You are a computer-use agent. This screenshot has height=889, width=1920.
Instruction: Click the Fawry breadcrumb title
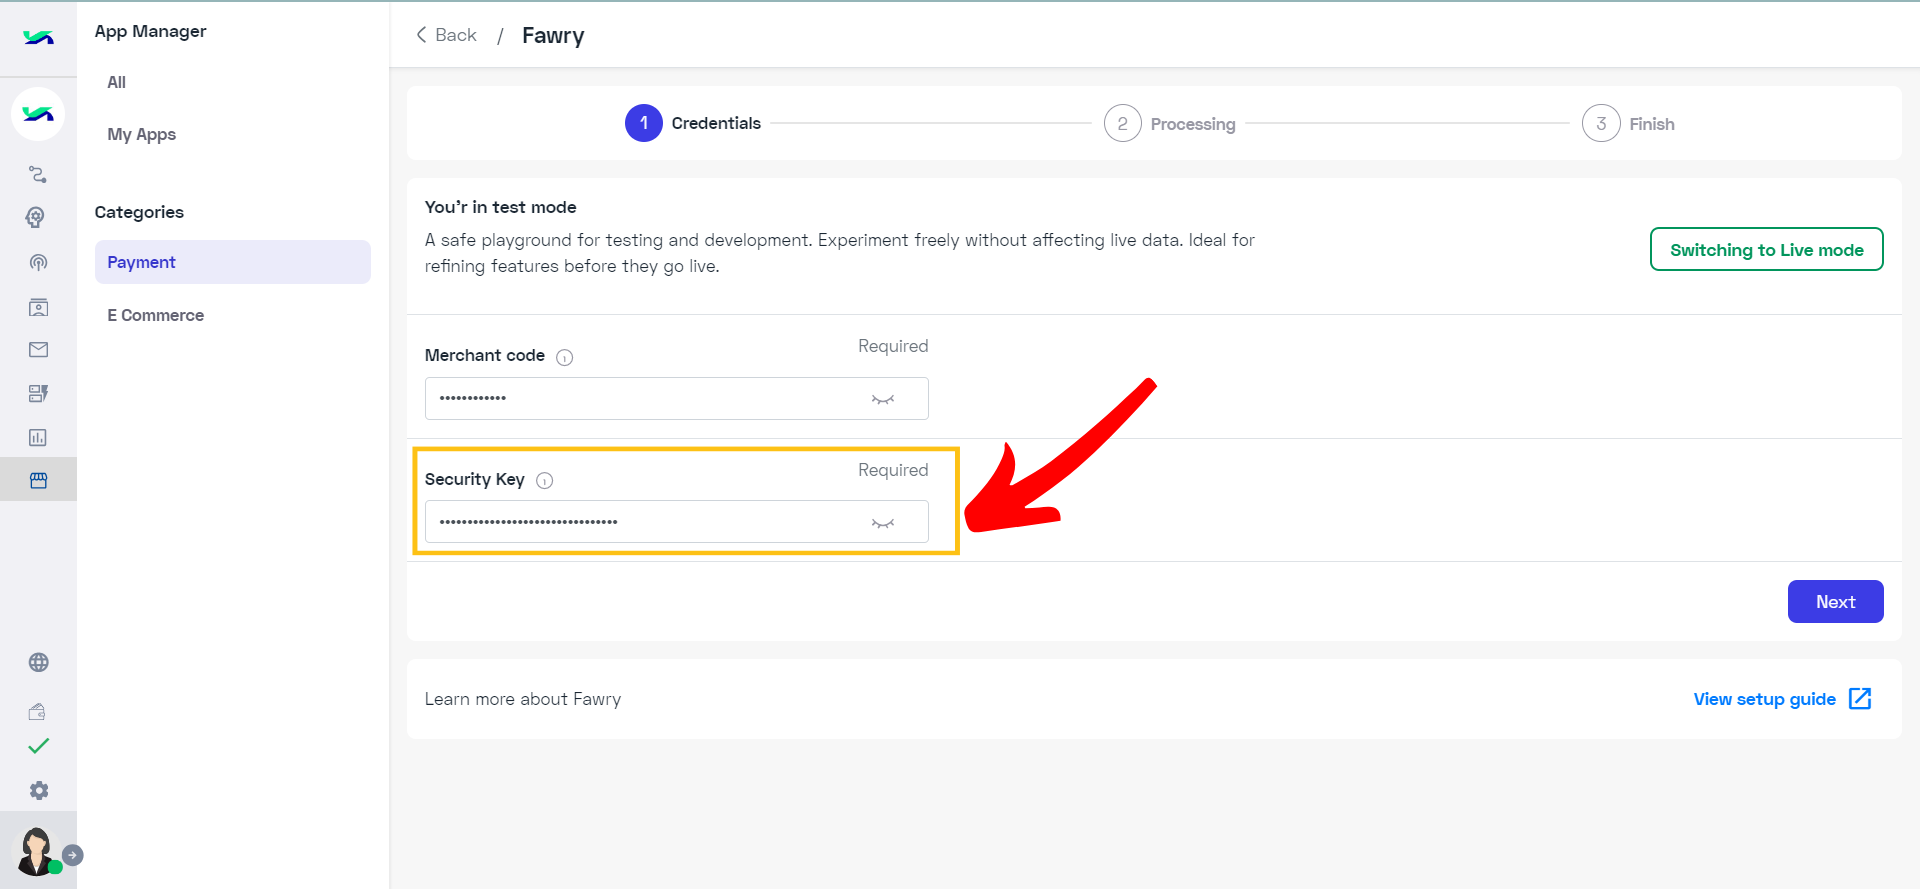(553, 36)
